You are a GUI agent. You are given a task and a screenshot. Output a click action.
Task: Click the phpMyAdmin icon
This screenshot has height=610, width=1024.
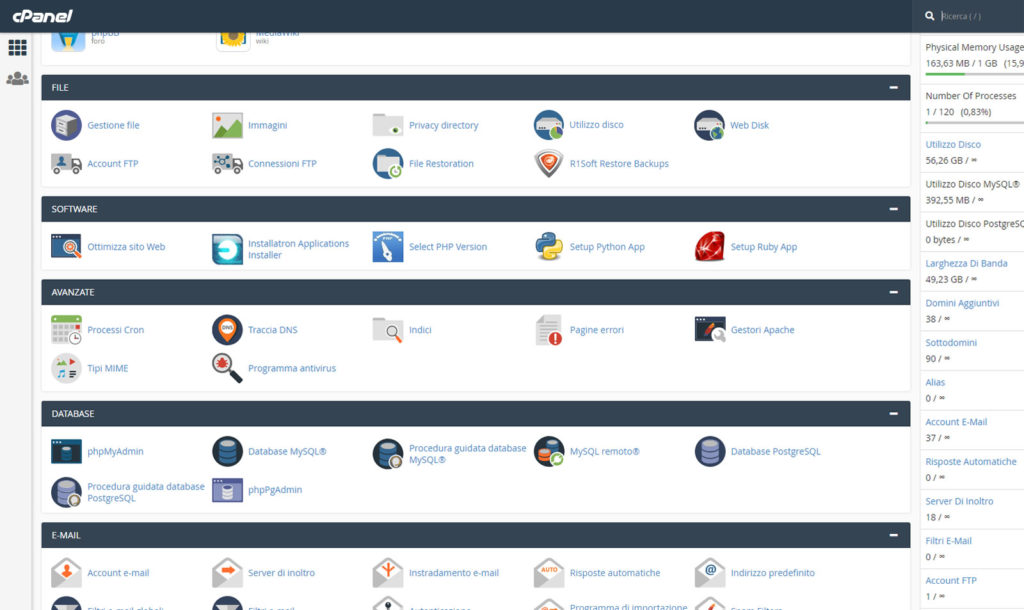coord(66,451)
